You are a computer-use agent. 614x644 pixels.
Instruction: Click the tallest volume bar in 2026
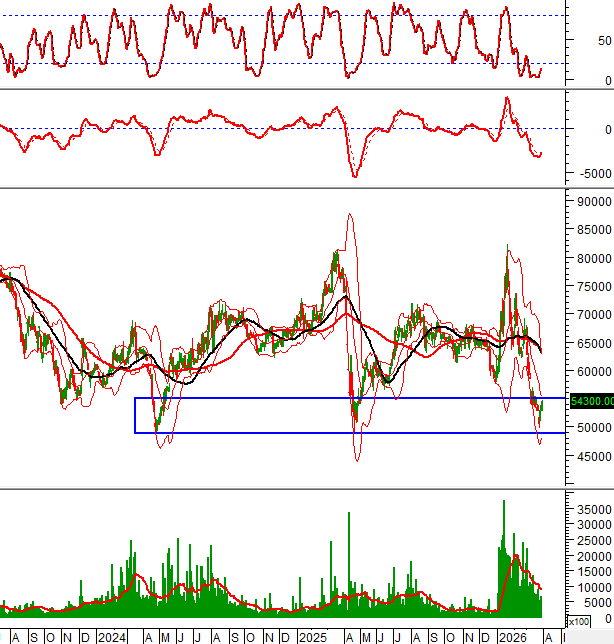pos(503,502)
